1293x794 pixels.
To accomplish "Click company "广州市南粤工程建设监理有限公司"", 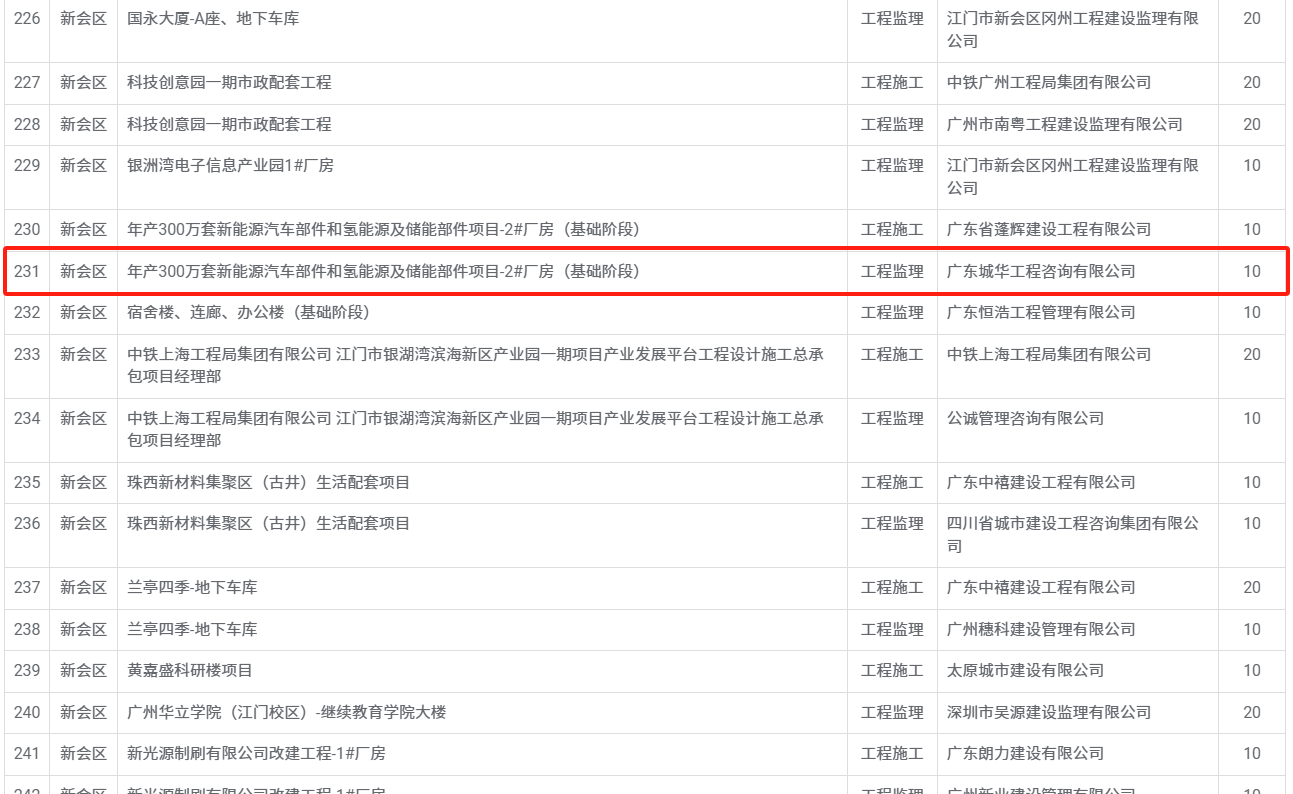I will coord(1064,124).
